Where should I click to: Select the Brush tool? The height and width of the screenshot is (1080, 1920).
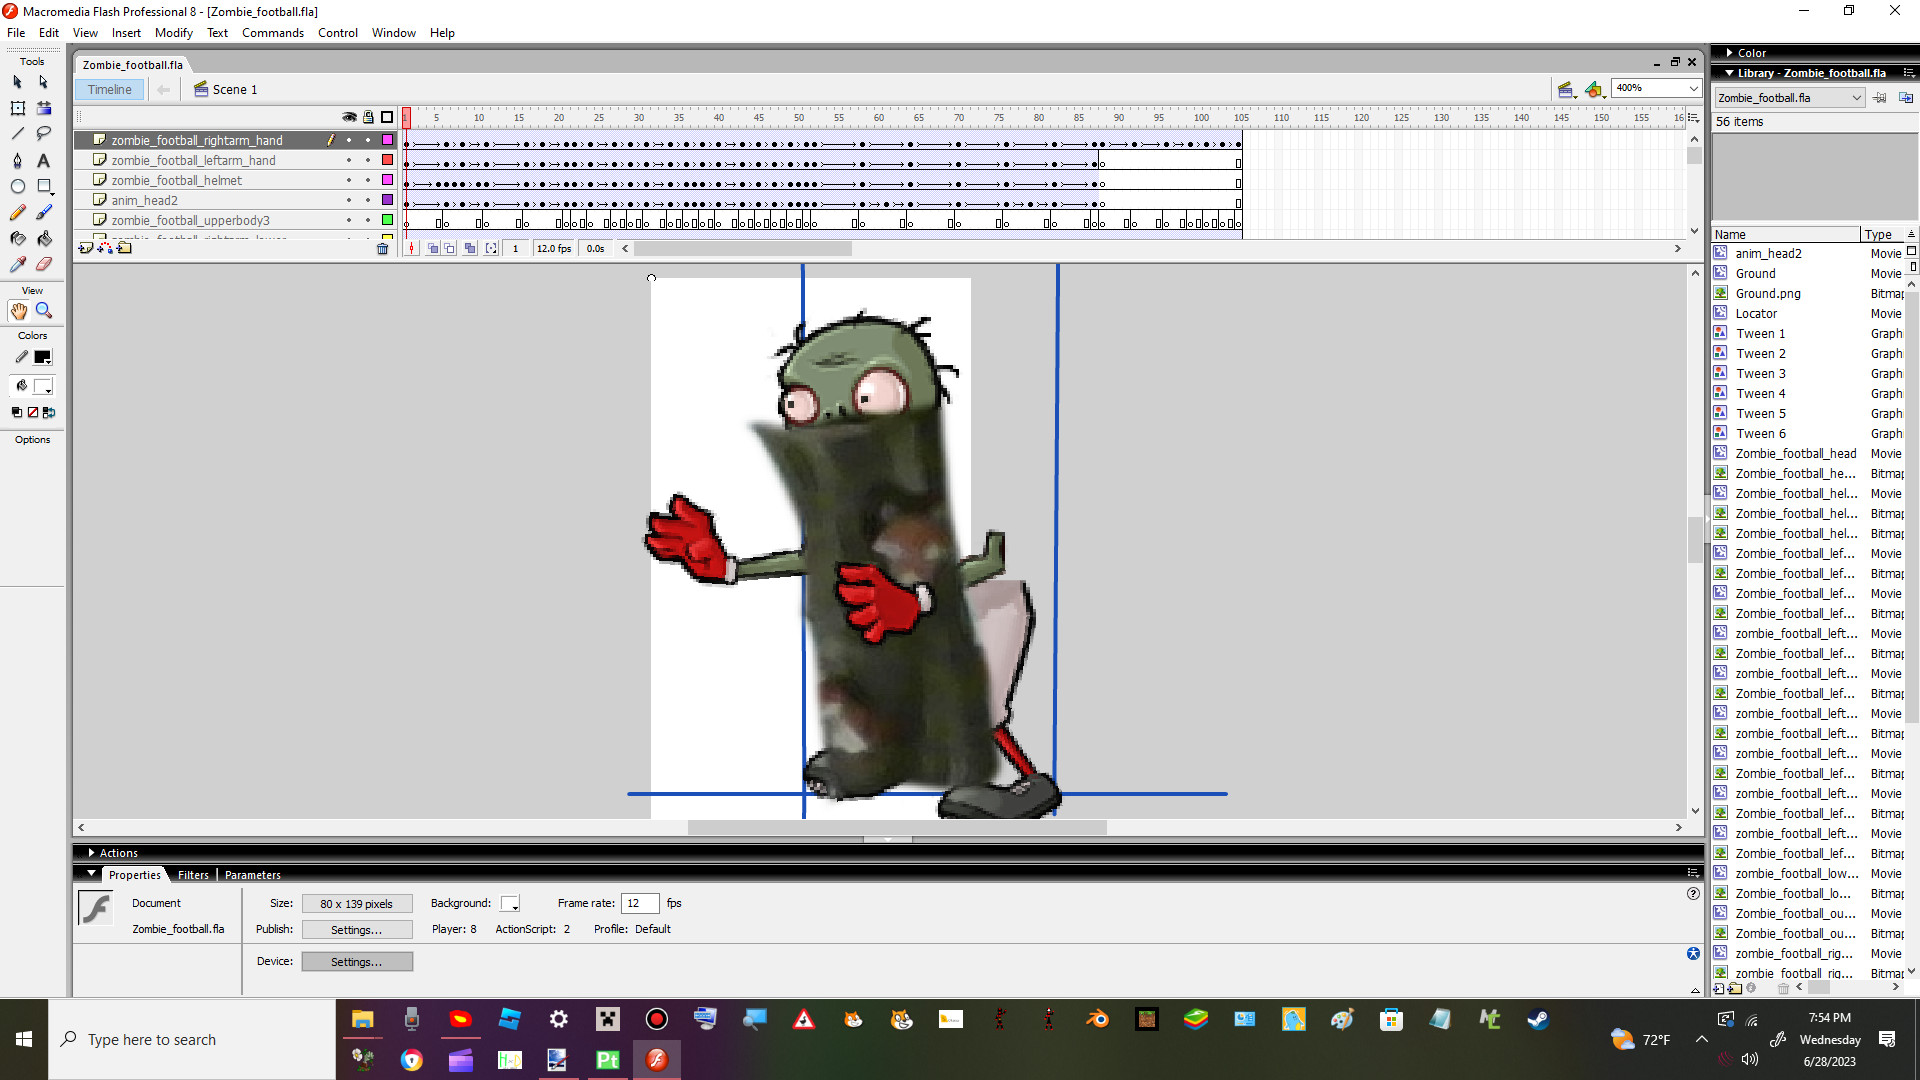(x=43, y=212)
